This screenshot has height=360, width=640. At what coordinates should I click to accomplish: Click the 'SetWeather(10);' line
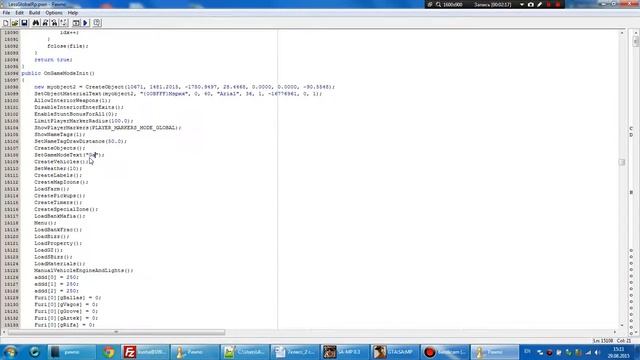pos(58,168)
